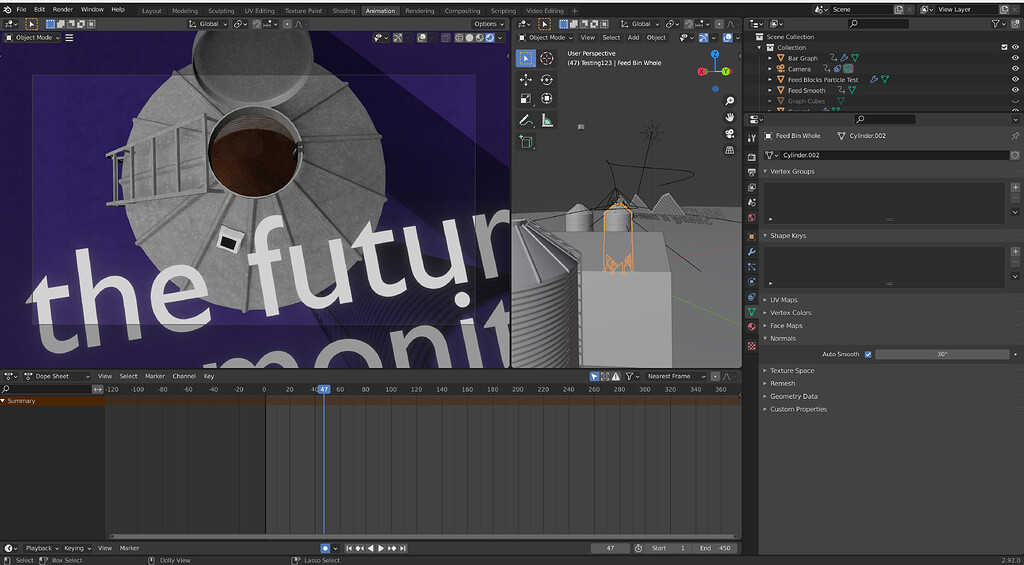Open the Object Data properties green triangle tab

click(x=752, y=312)
